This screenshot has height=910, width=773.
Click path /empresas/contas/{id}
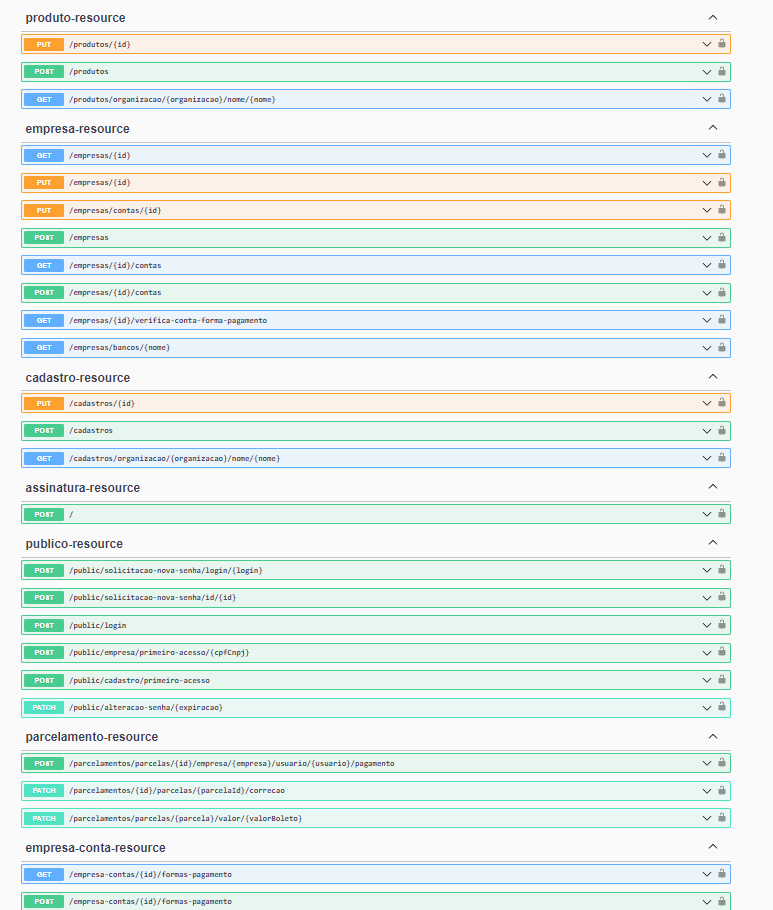pos(115,210)
